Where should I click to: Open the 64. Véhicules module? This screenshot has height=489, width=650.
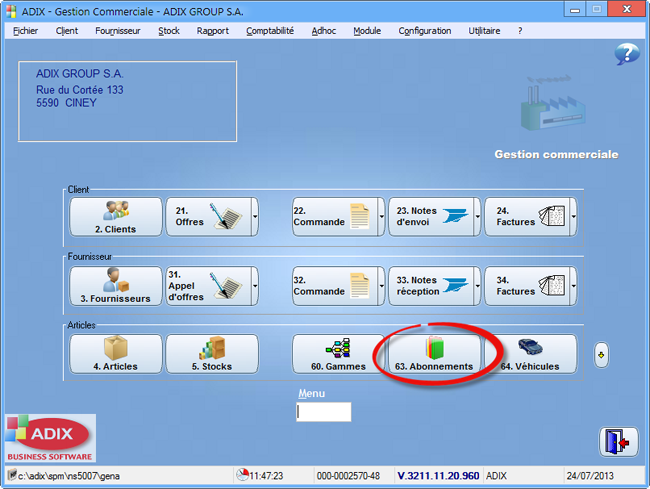pyautogui.click(x=531, y=354)
